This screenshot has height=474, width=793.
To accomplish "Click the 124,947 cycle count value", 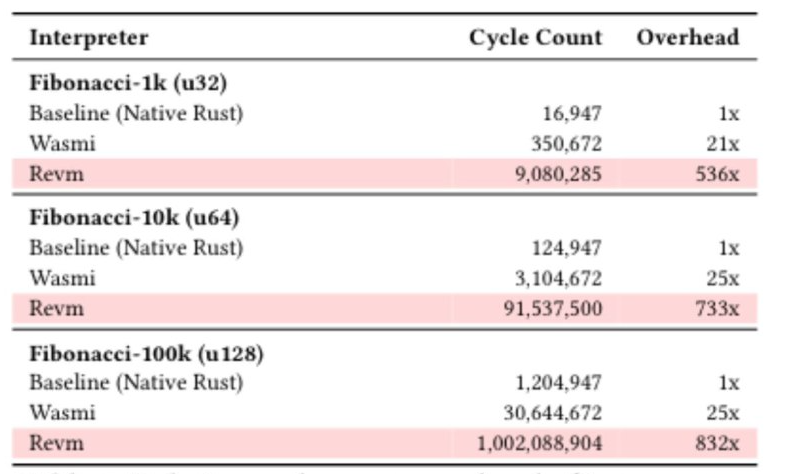I will tap(566, 248).
